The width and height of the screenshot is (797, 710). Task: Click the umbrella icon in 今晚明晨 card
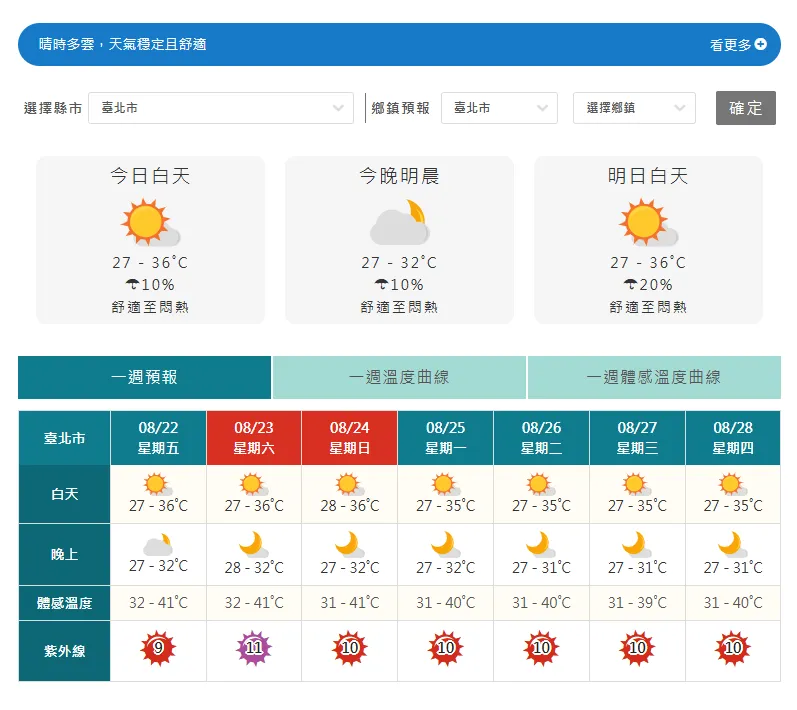point(381,284)
